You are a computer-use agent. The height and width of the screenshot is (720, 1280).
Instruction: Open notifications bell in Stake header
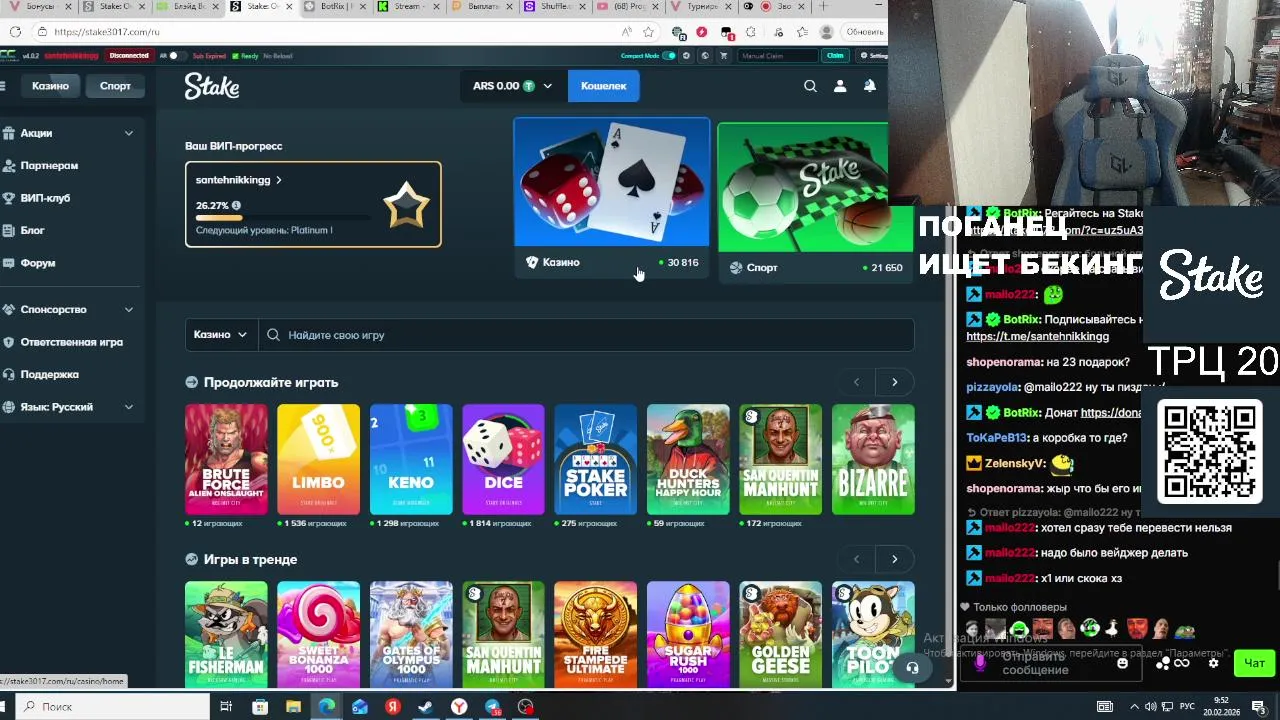[x=870, y=86]
